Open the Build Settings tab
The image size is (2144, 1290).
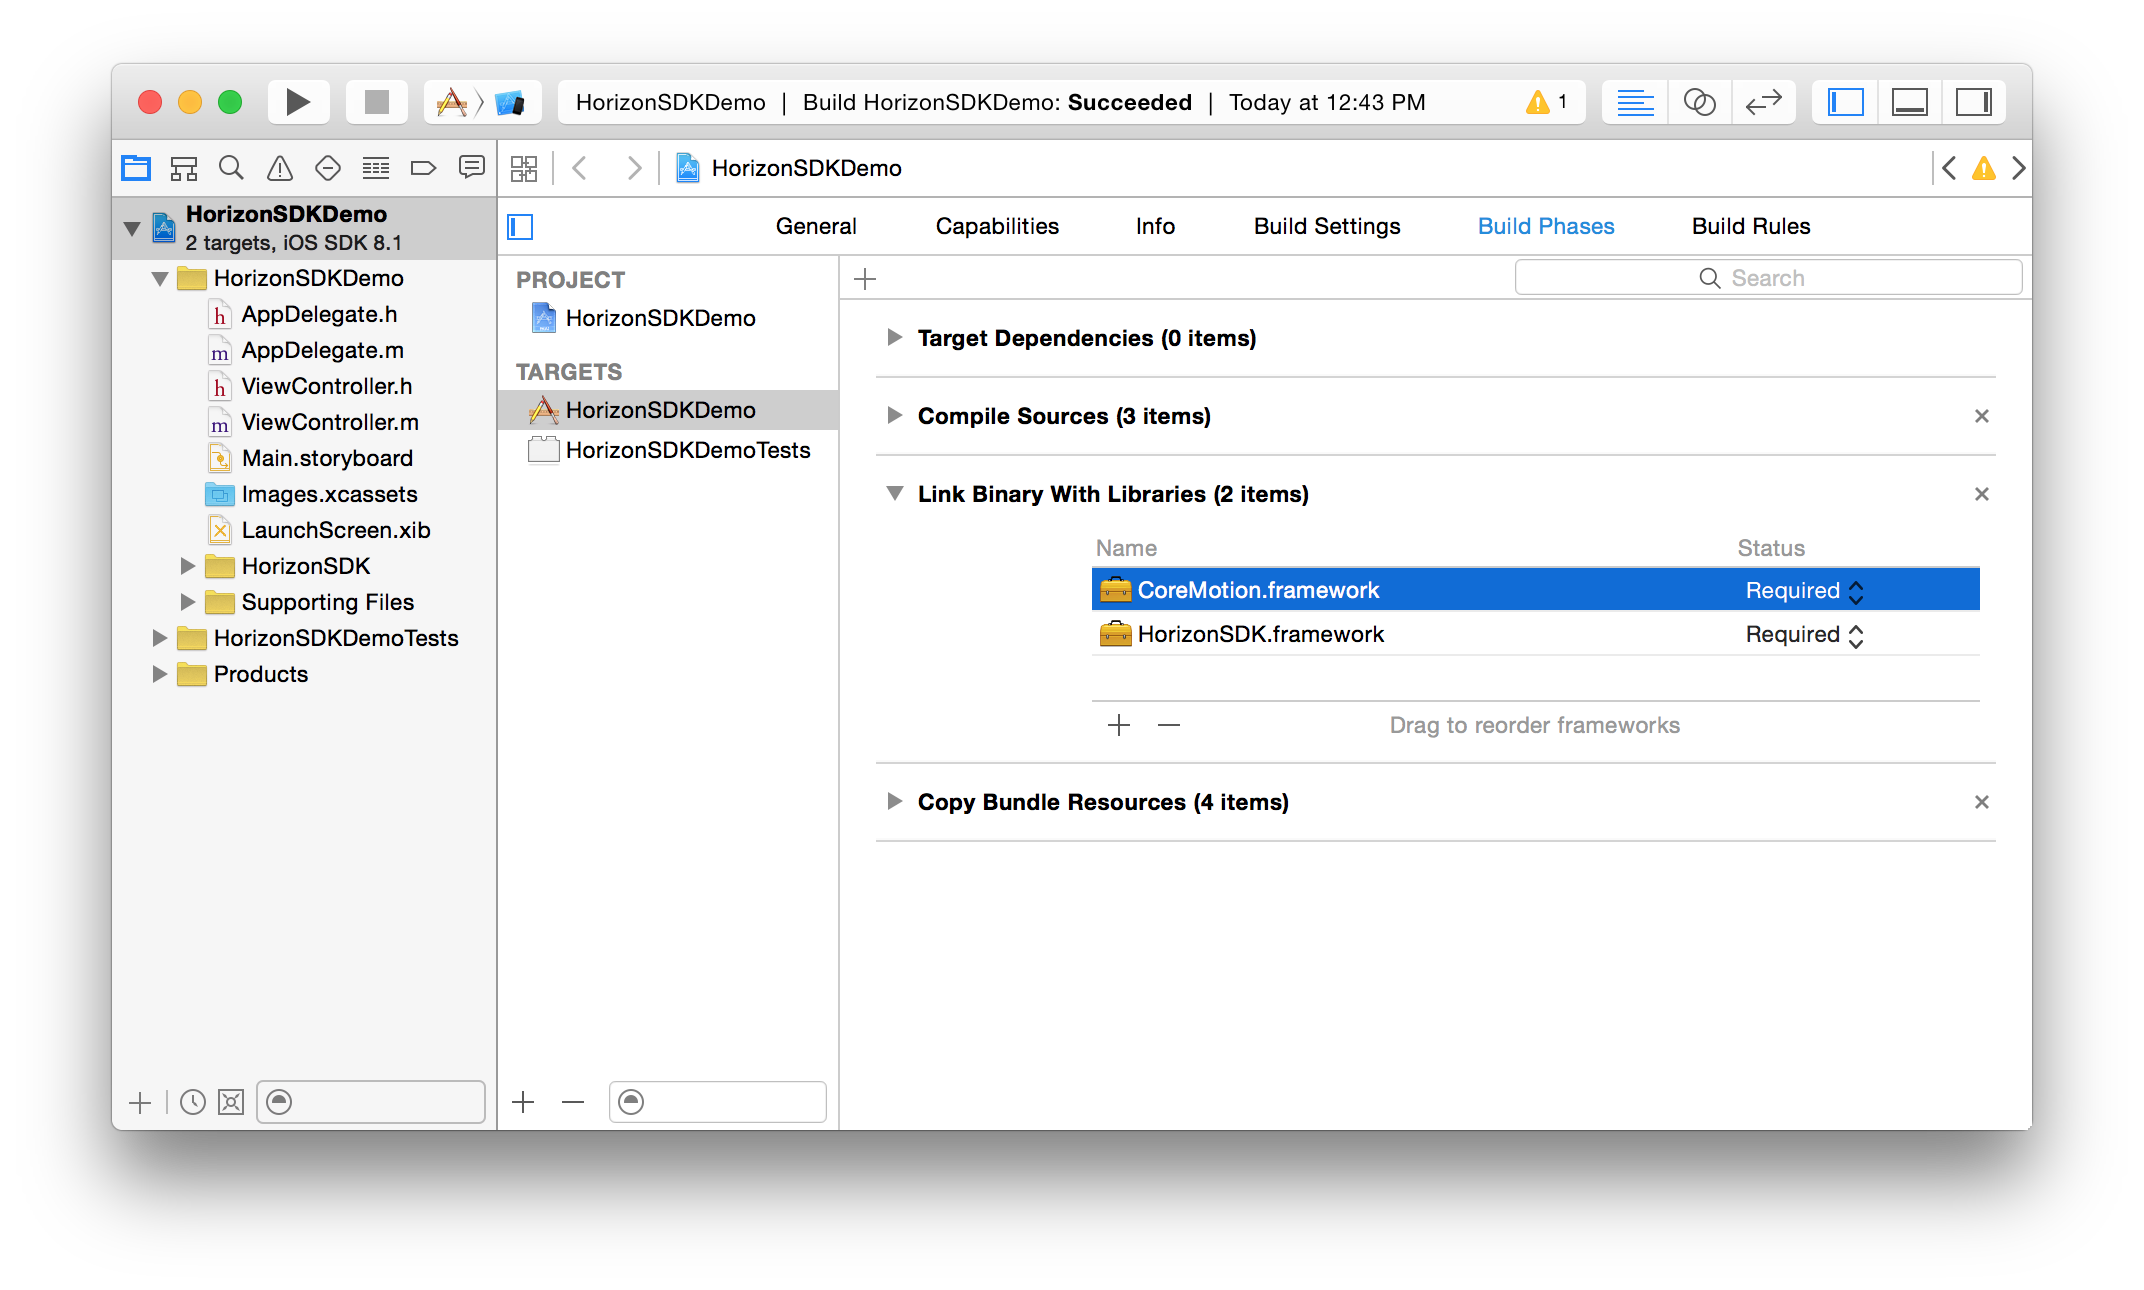click(1327, 227)
